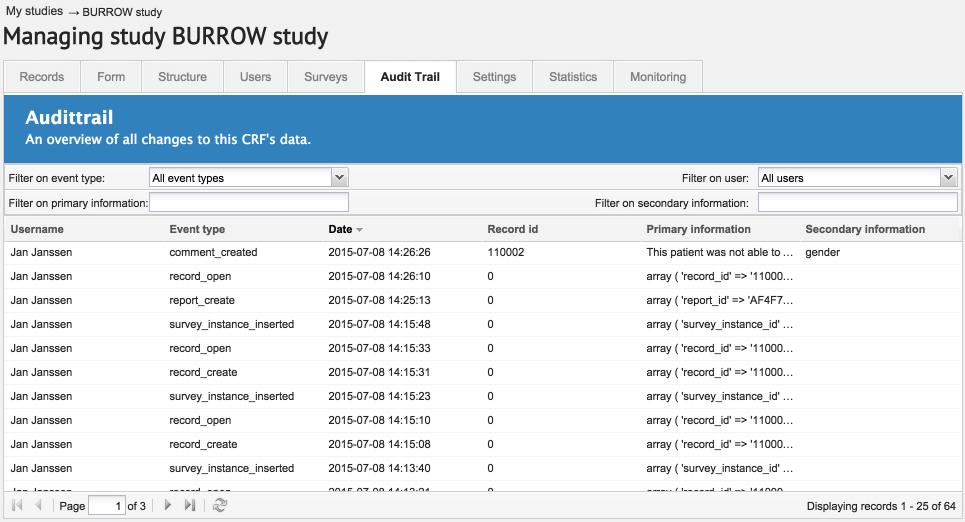Open the Statistics tab

[x=573, y=77]
